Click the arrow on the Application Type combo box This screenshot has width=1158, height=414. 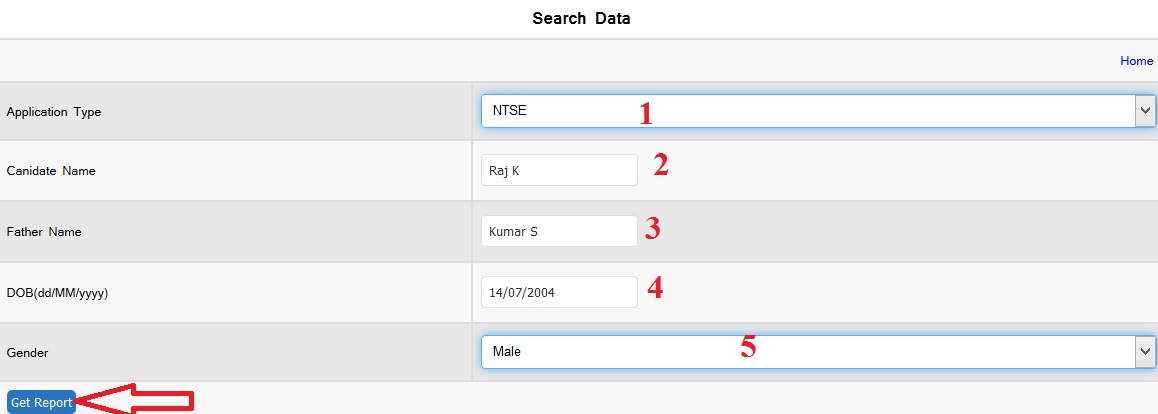pyautogui.click(x=1145, y=111)
